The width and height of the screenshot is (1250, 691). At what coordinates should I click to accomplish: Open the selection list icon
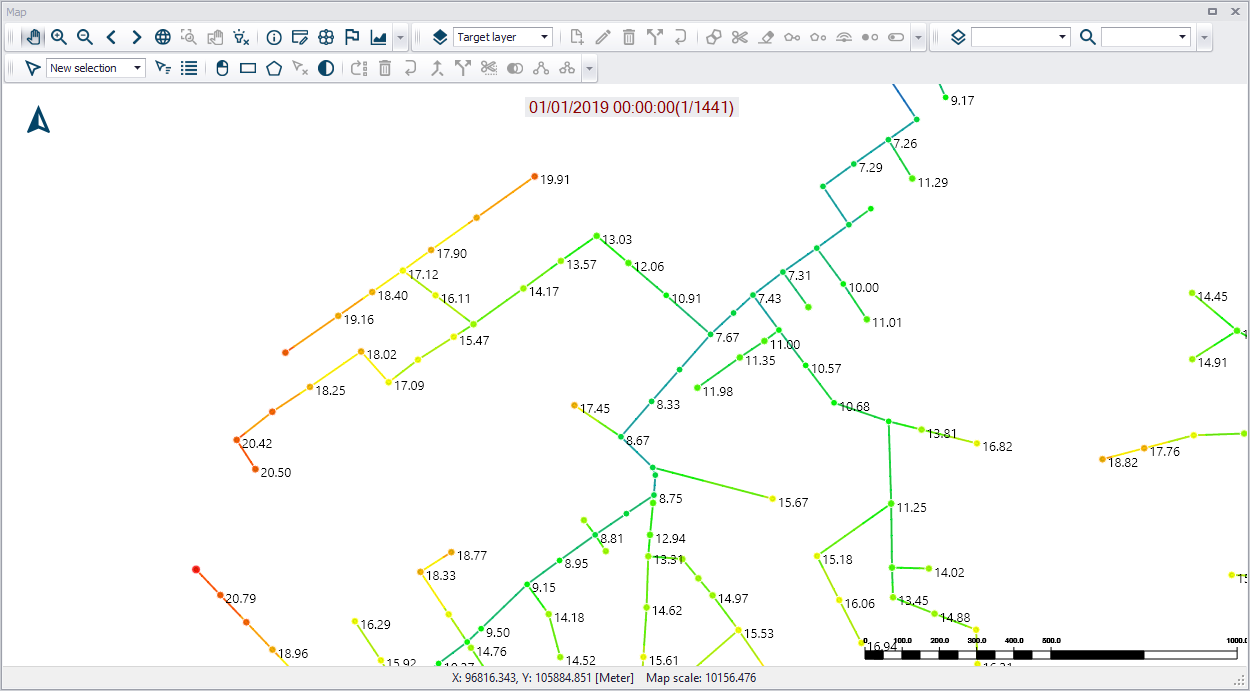tap(189, 68)
